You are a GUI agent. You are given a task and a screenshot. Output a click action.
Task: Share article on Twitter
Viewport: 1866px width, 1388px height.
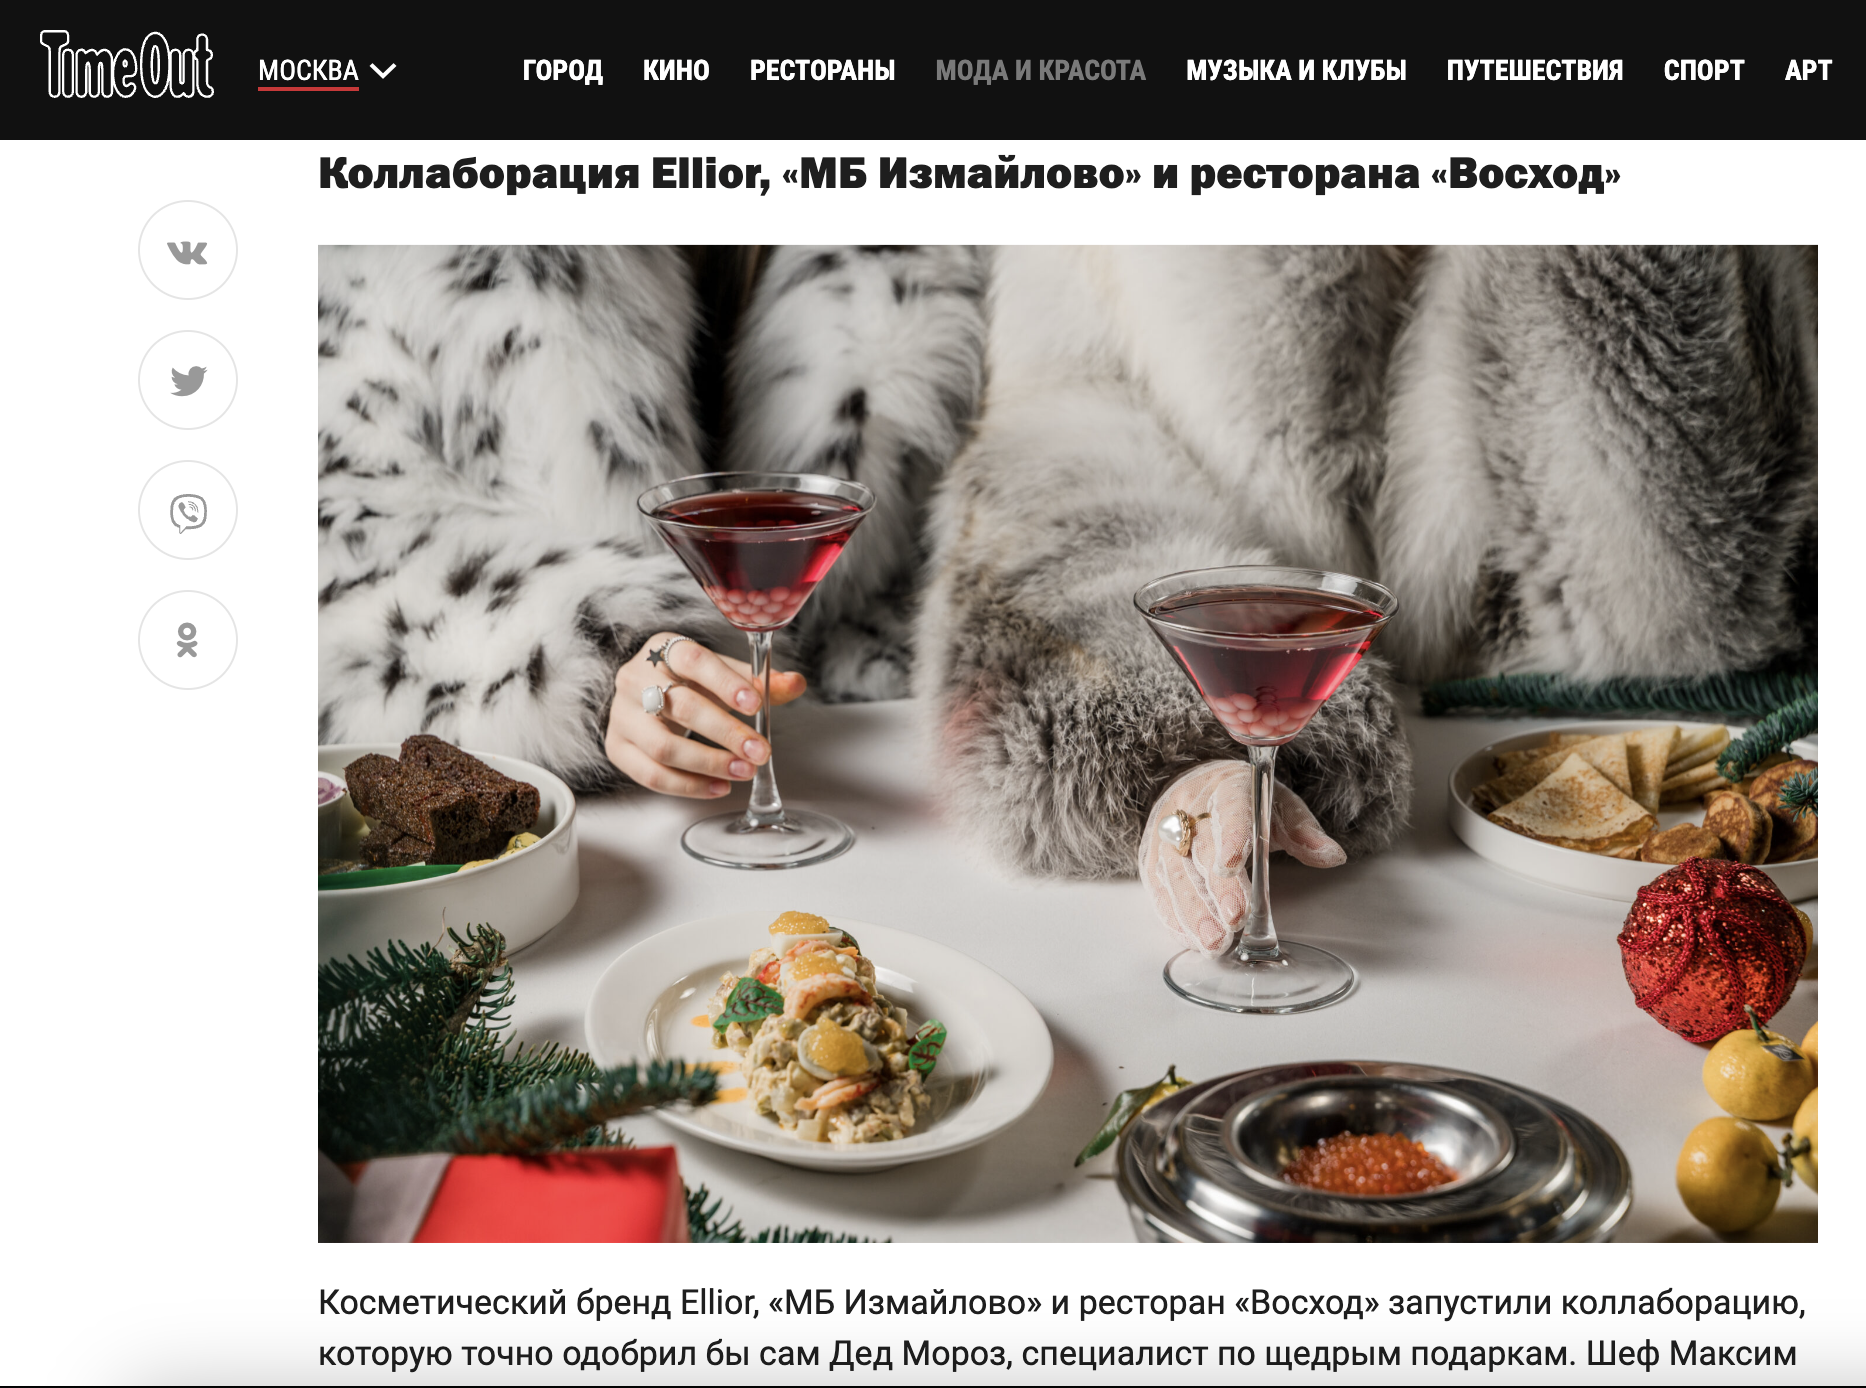188,380
